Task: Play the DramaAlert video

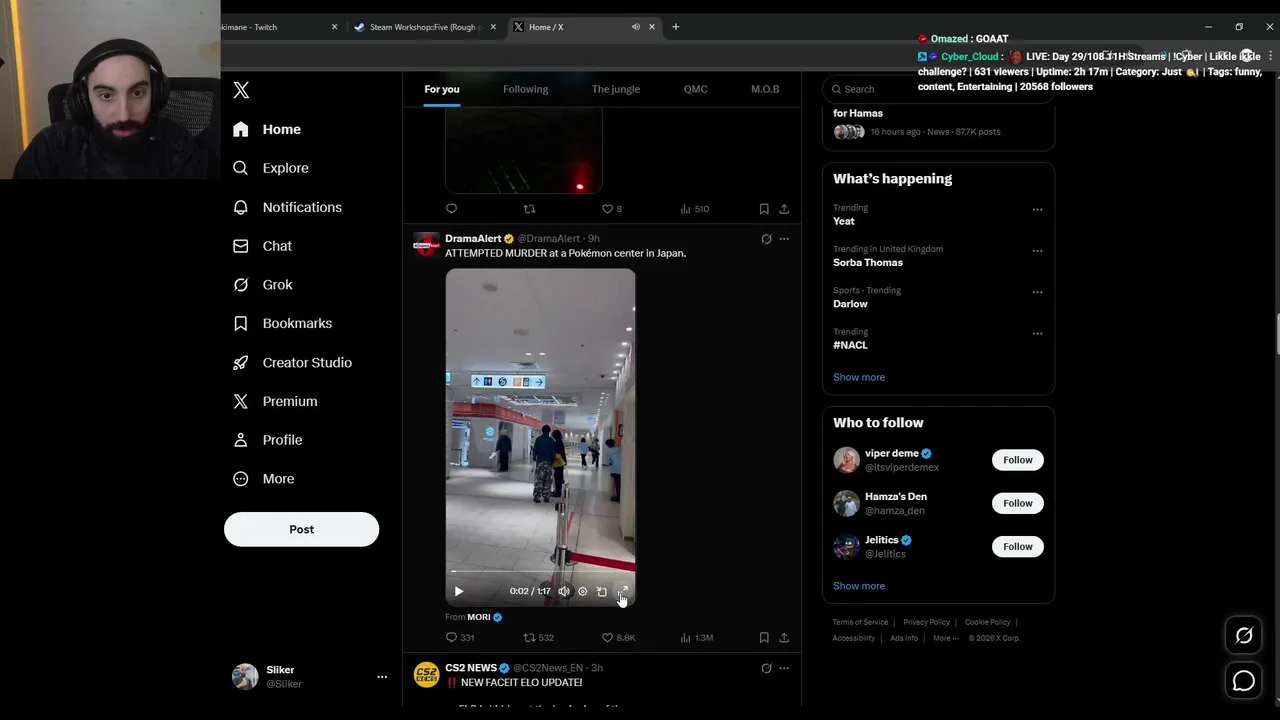Action: 459,591
